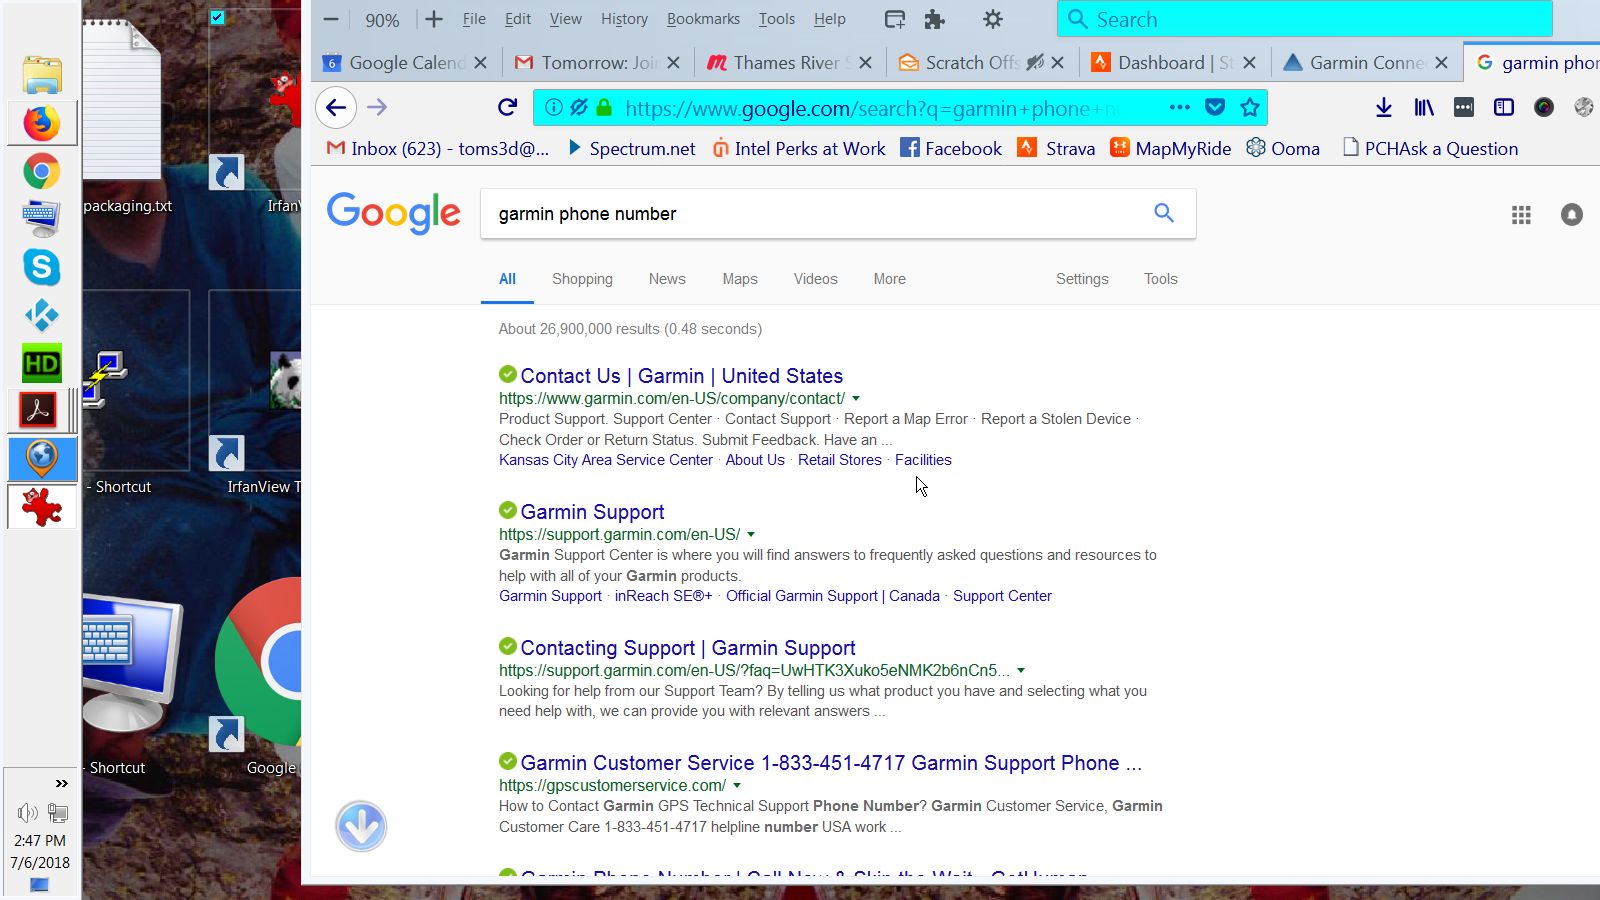Bookmark this page with the star icon
Screen dimensions: 1600x900
(x=1250, y=107)
